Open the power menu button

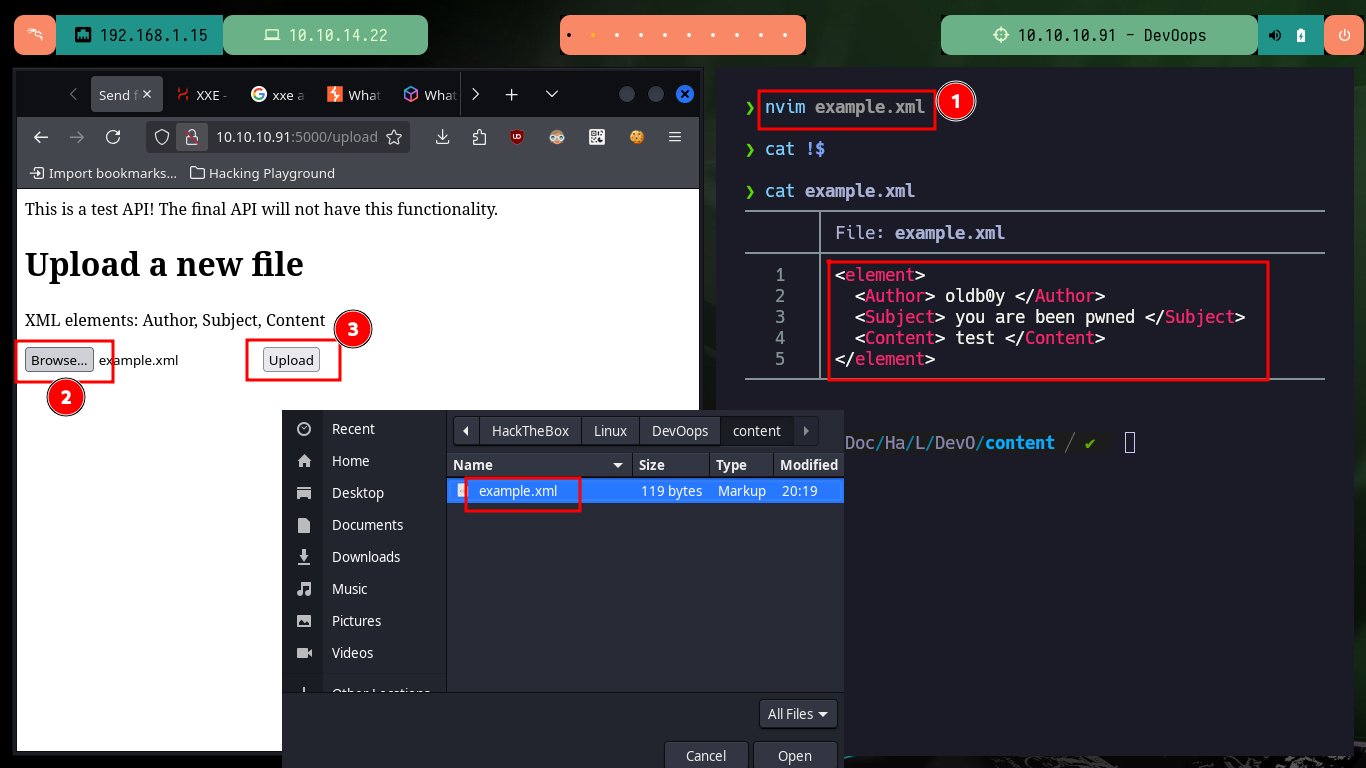tap(1344, 35)
